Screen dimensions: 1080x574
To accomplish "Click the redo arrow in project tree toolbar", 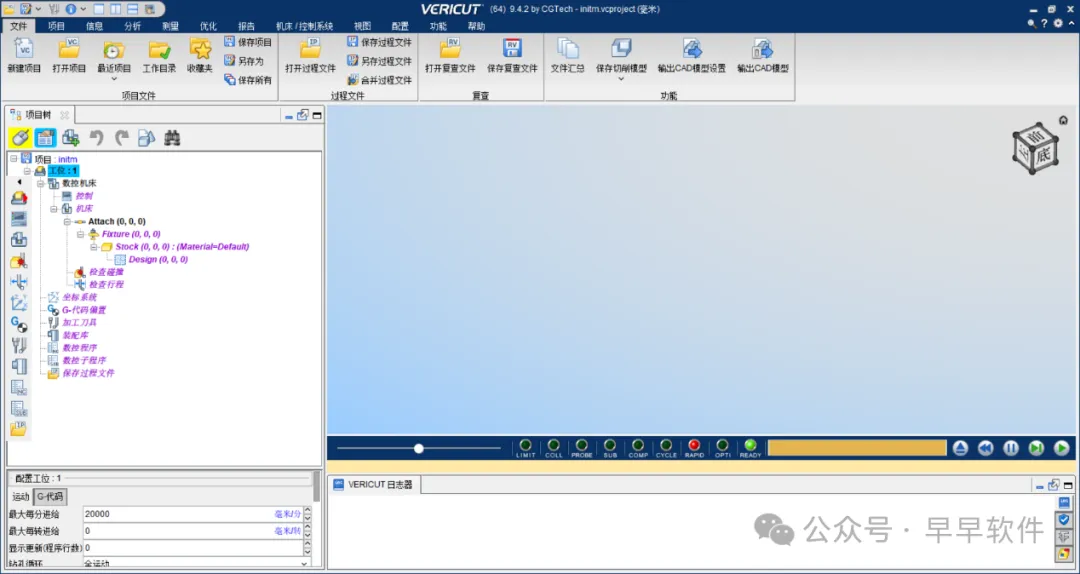I will click(122, 138).
